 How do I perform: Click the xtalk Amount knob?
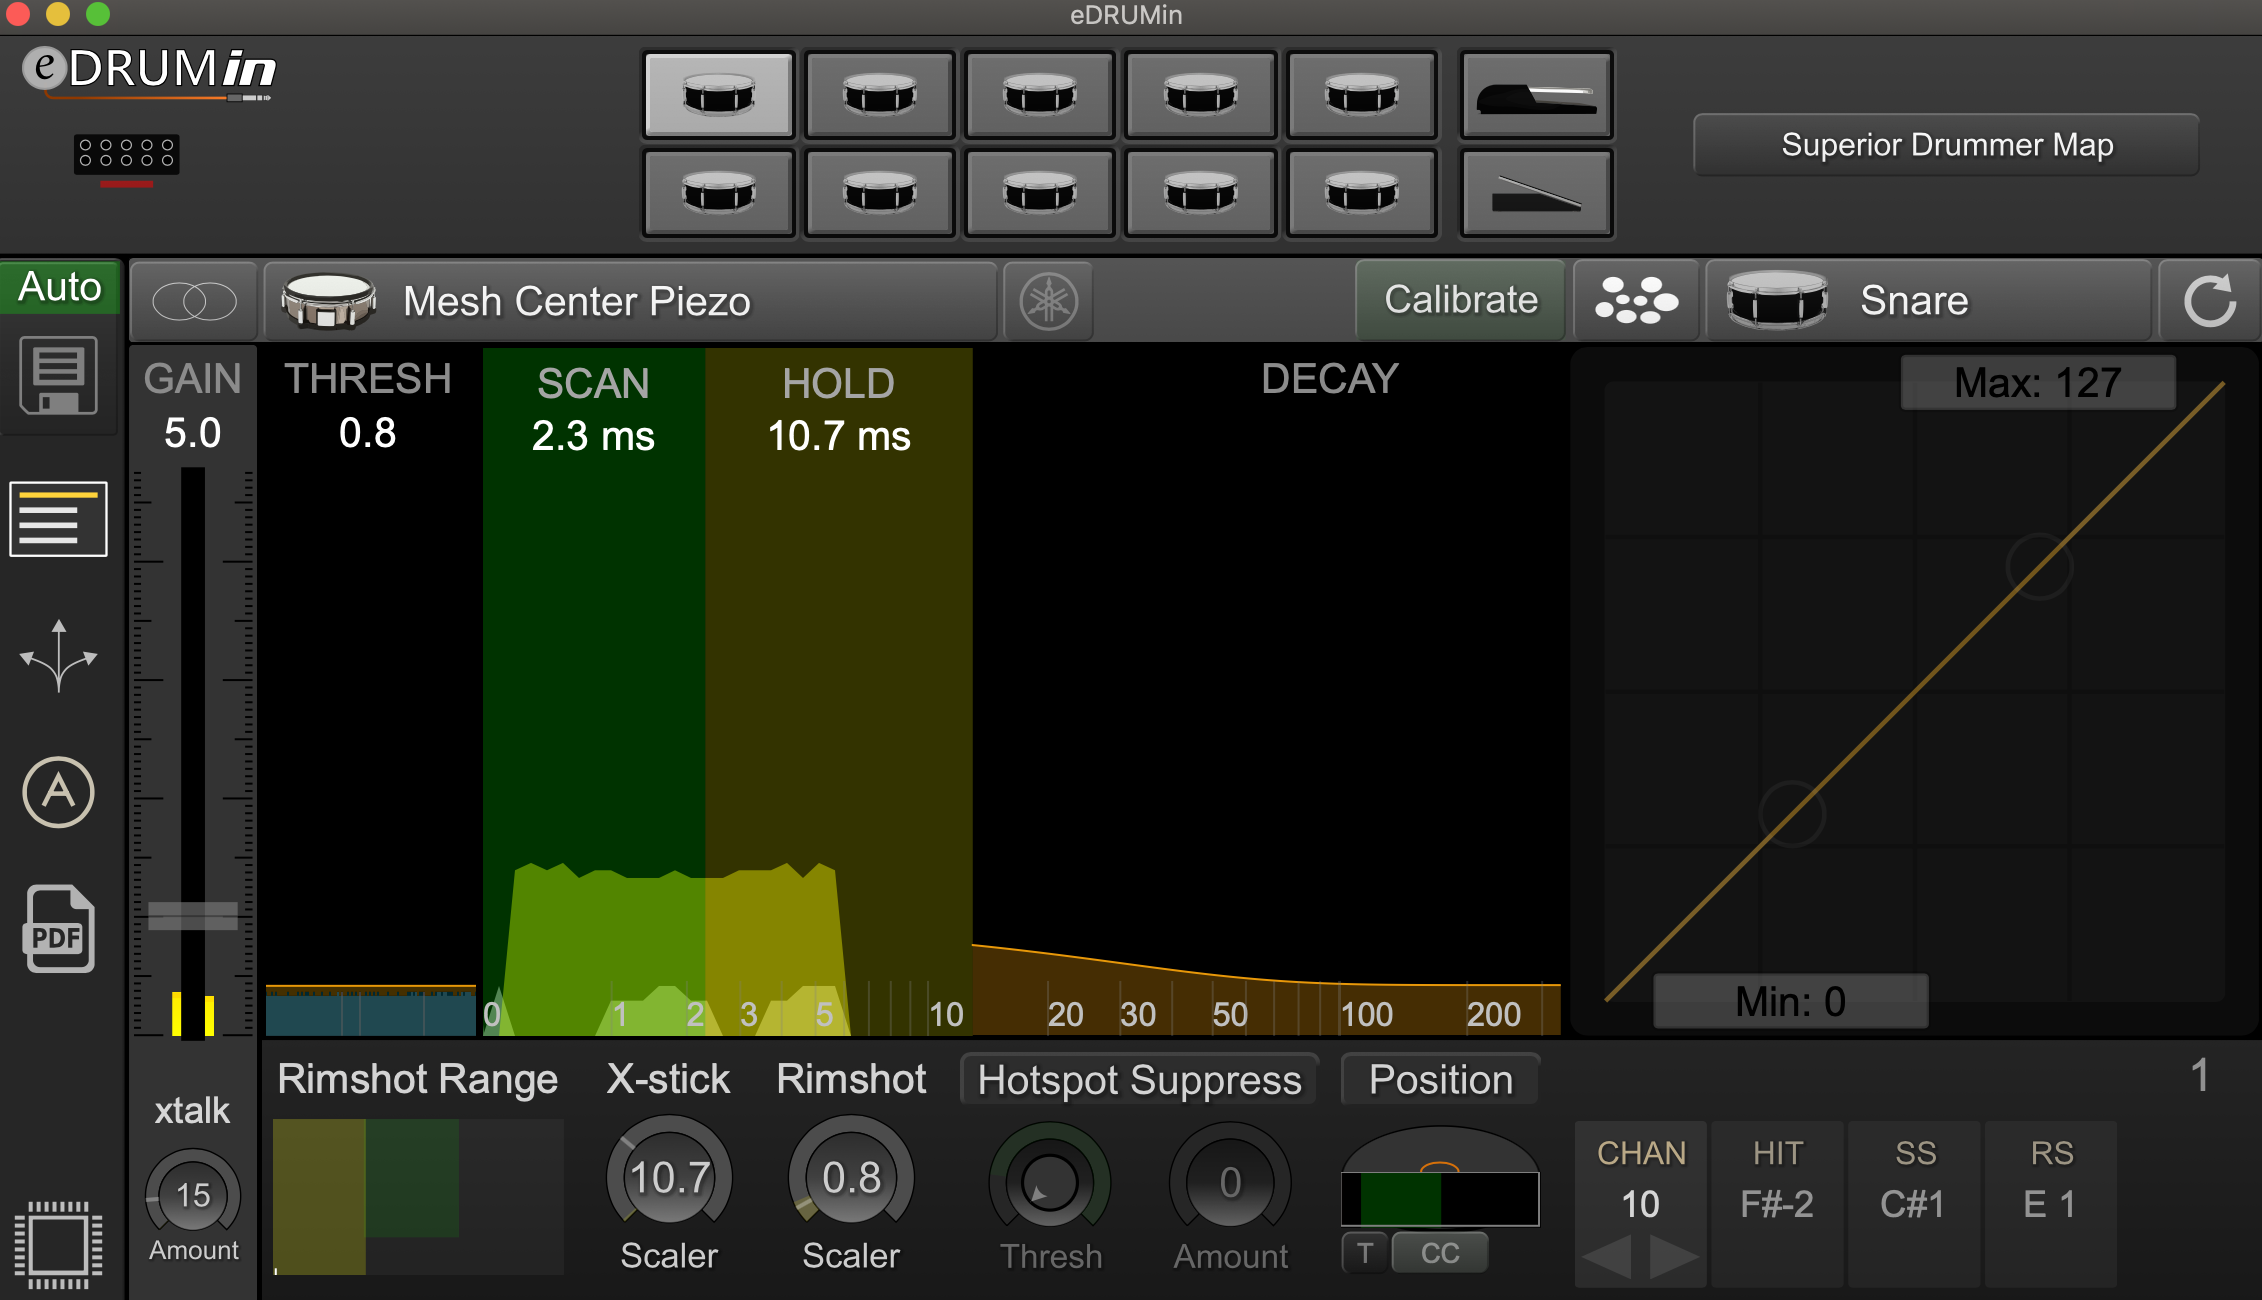click(193, 1195)
